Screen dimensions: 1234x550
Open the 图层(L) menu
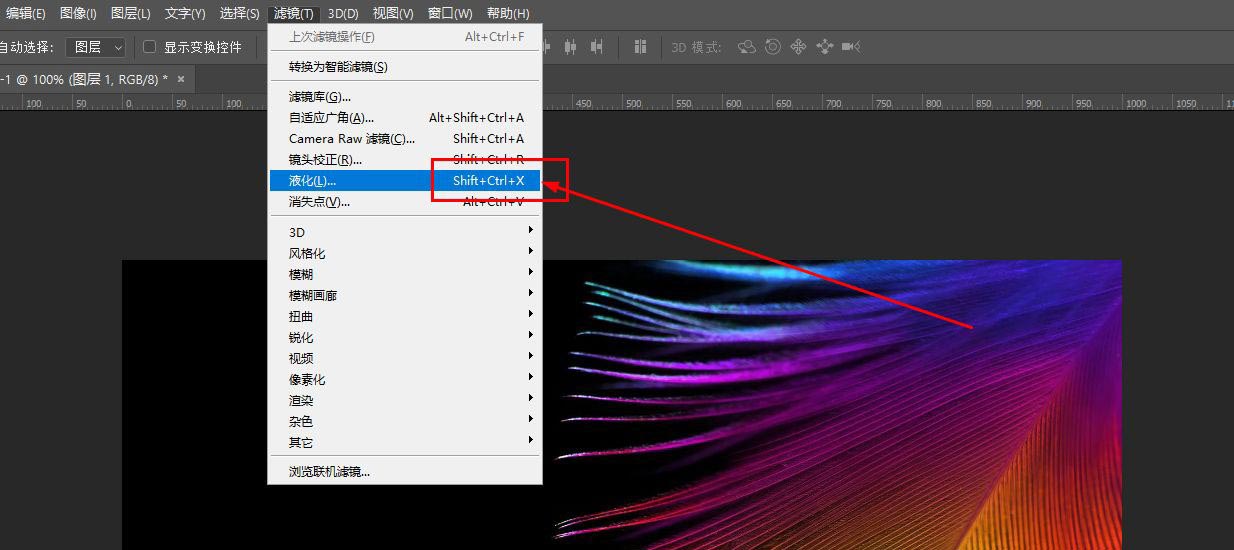click(x=131, y=13)
